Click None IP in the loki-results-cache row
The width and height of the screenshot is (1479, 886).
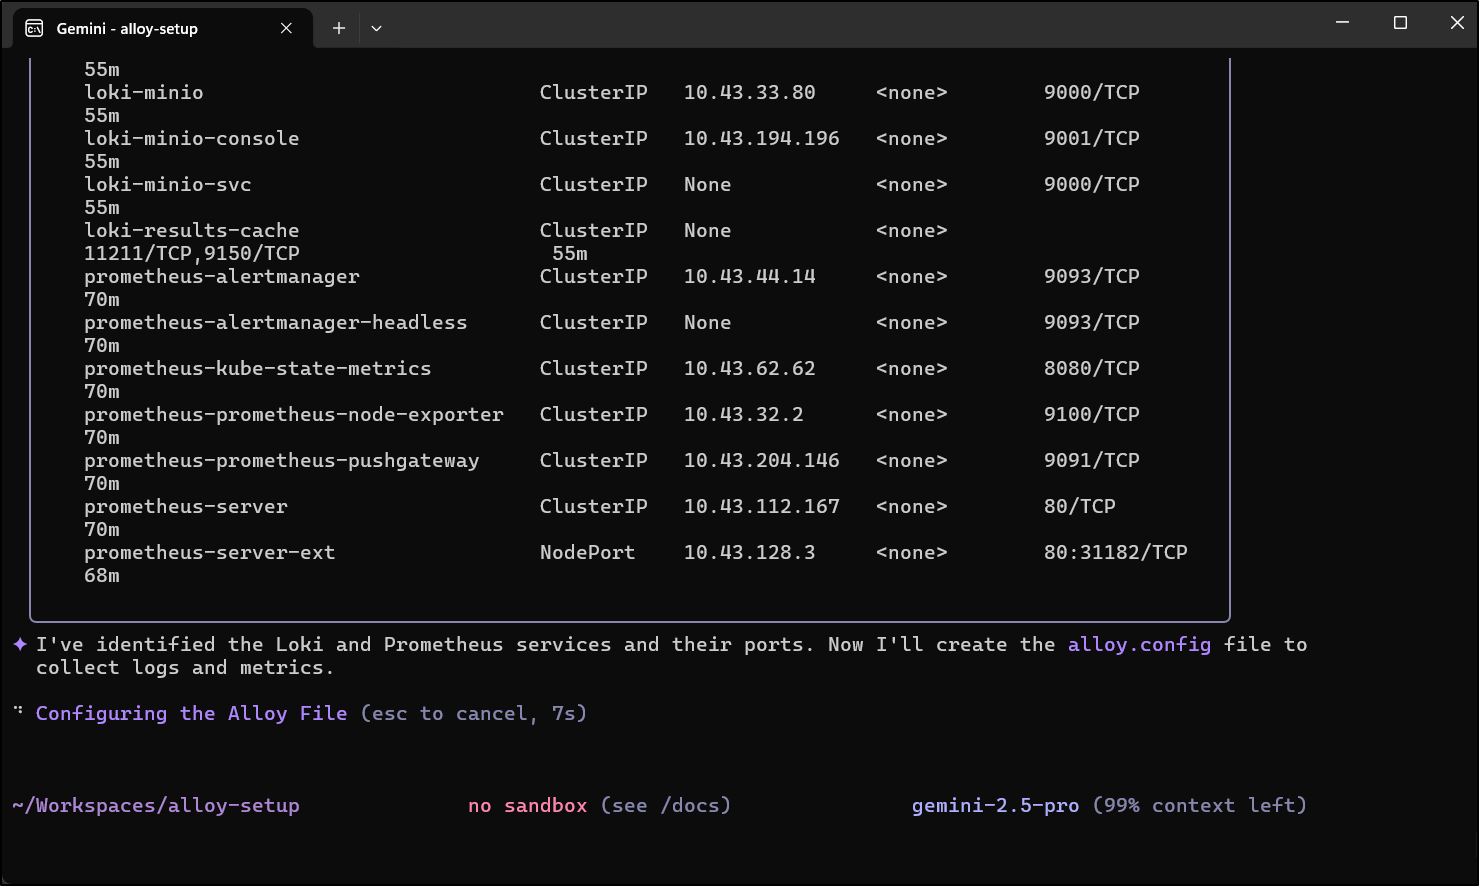(x=708, y=231)
